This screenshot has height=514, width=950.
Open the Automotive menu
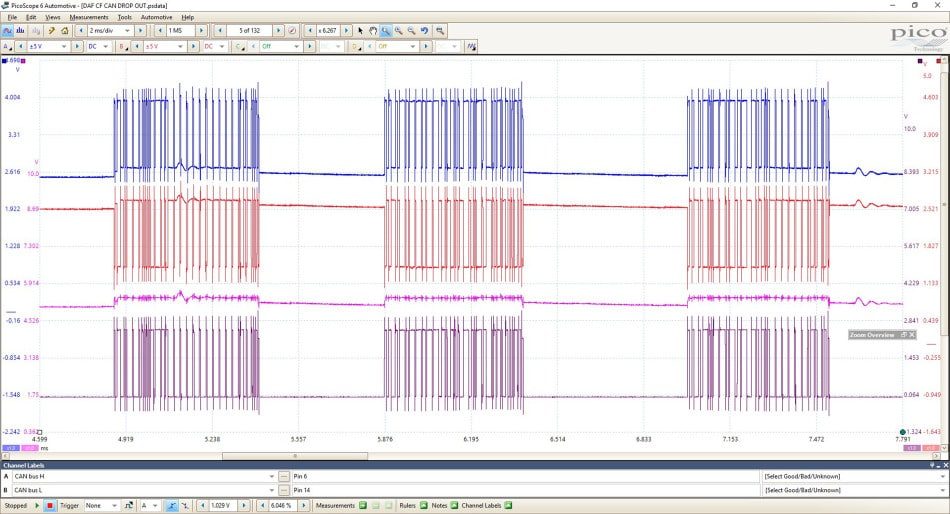pos(156,18)
